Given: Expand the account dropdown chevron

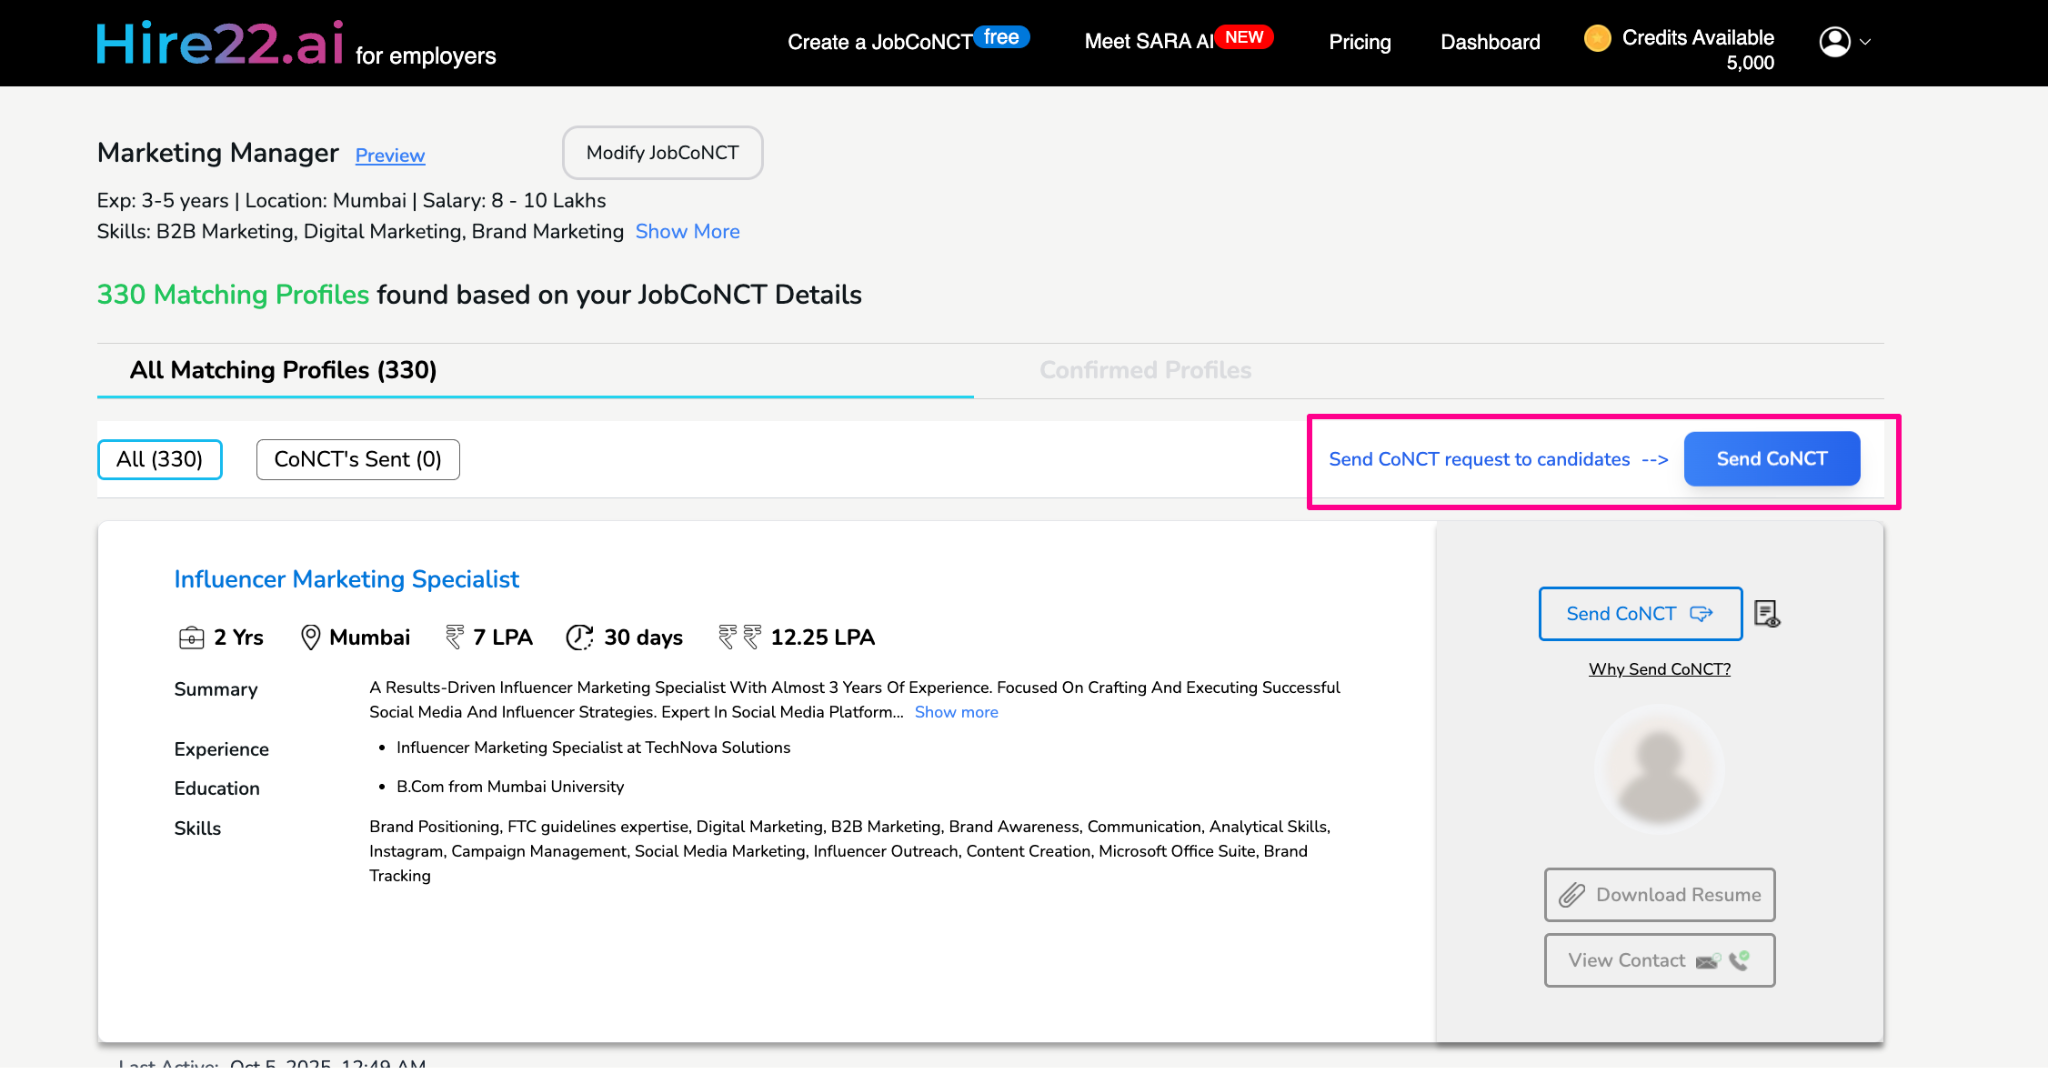Looking at the screenshot, I should [x=1866, y=44].
